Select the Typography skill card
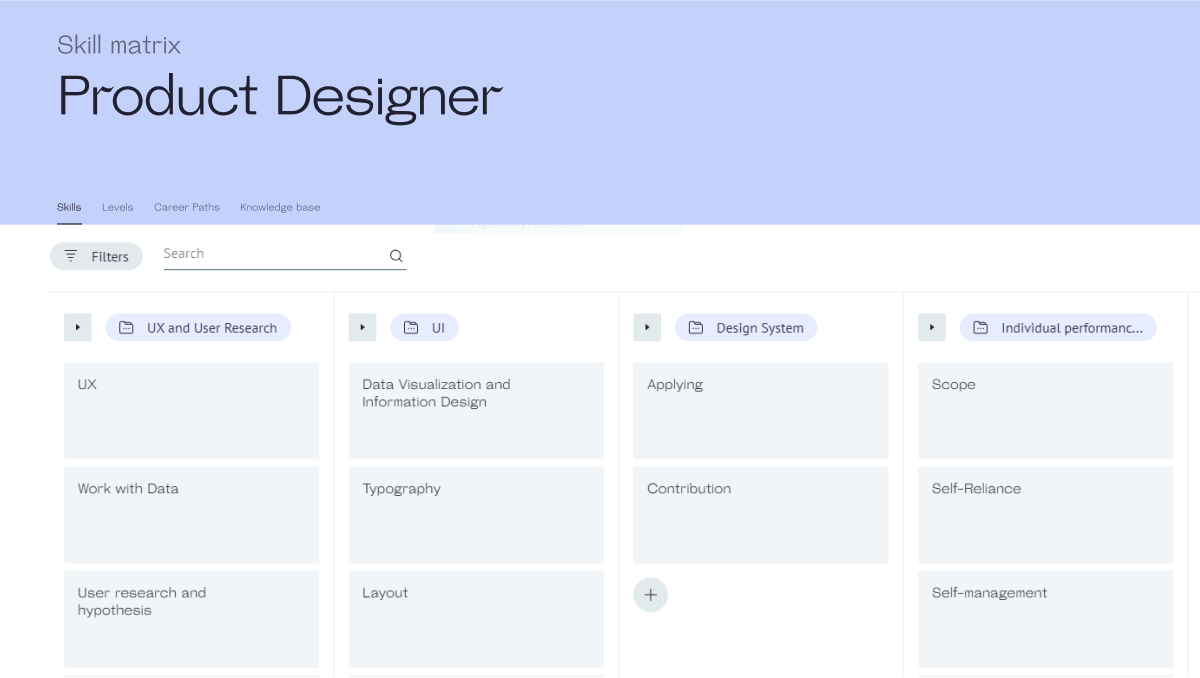The width and height of the screenshot is (1200, 678). pyautogui.click(x=476, y=515)
